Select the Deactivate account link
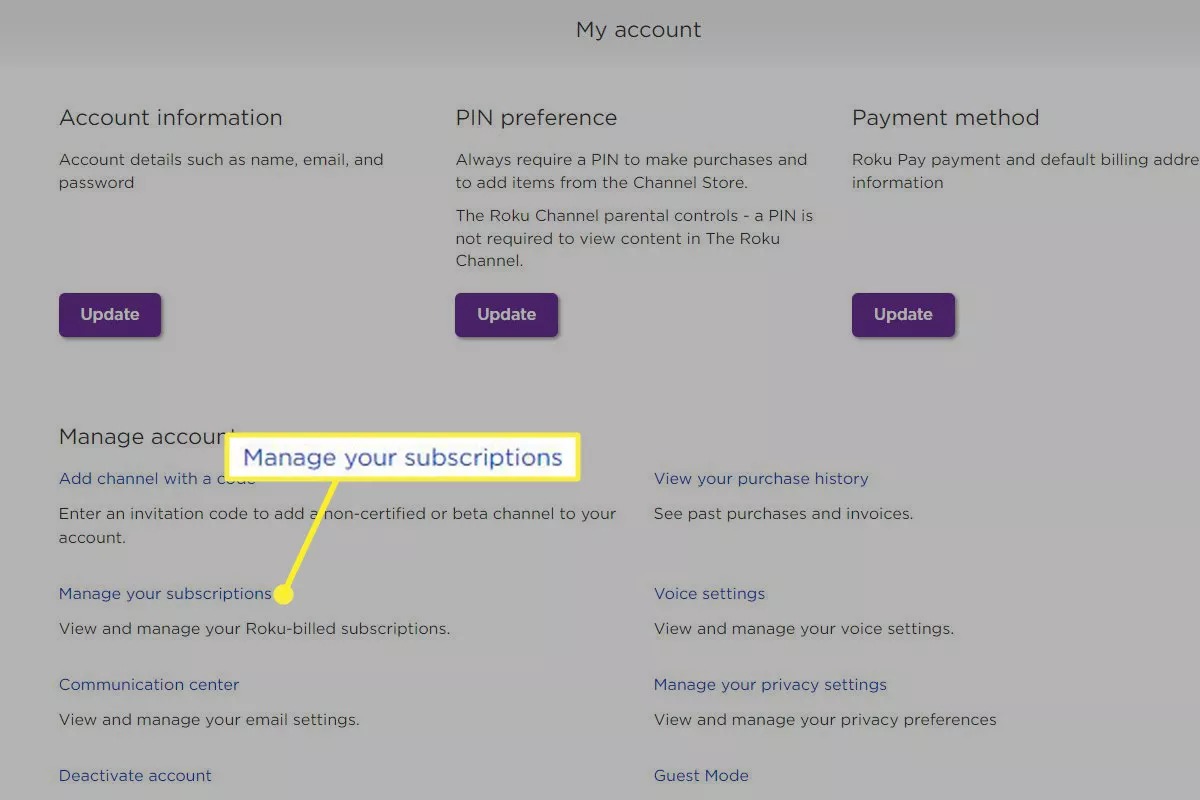 (135, 776)
